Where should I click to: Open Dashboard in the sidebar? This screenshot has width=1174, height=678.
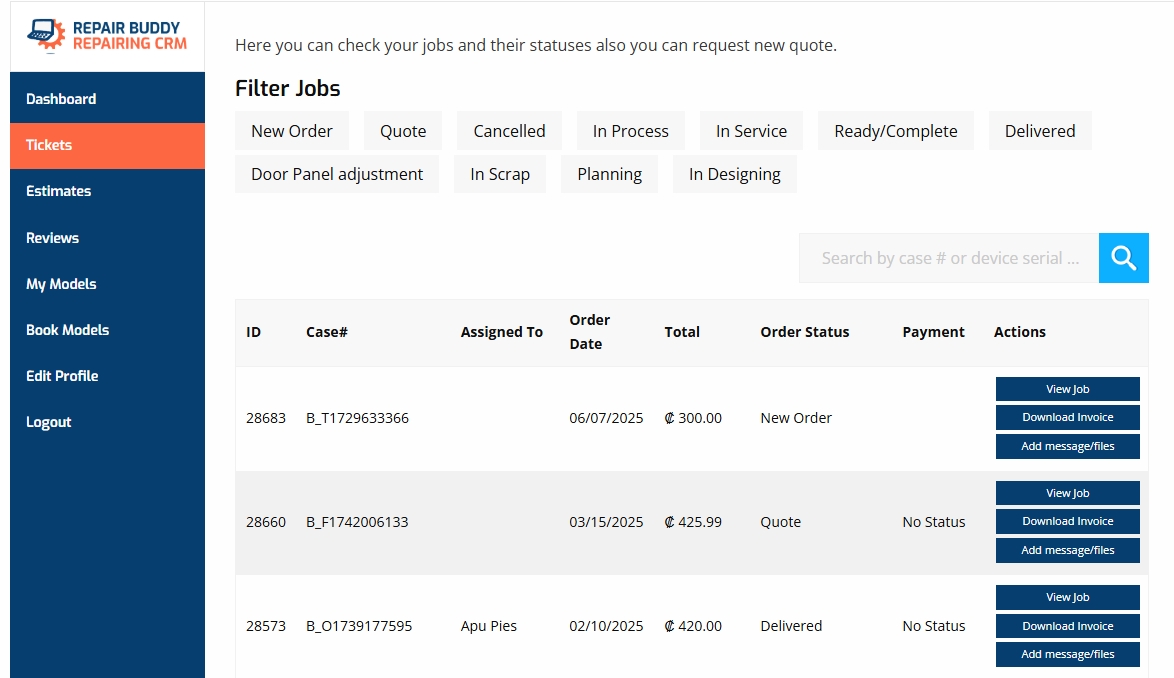(x=61, y=99)
